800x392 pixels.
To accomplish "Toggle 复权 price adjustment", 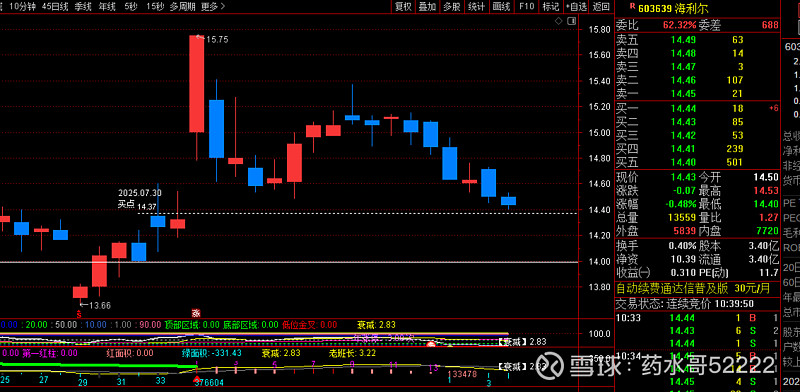I will click(403, 7).
